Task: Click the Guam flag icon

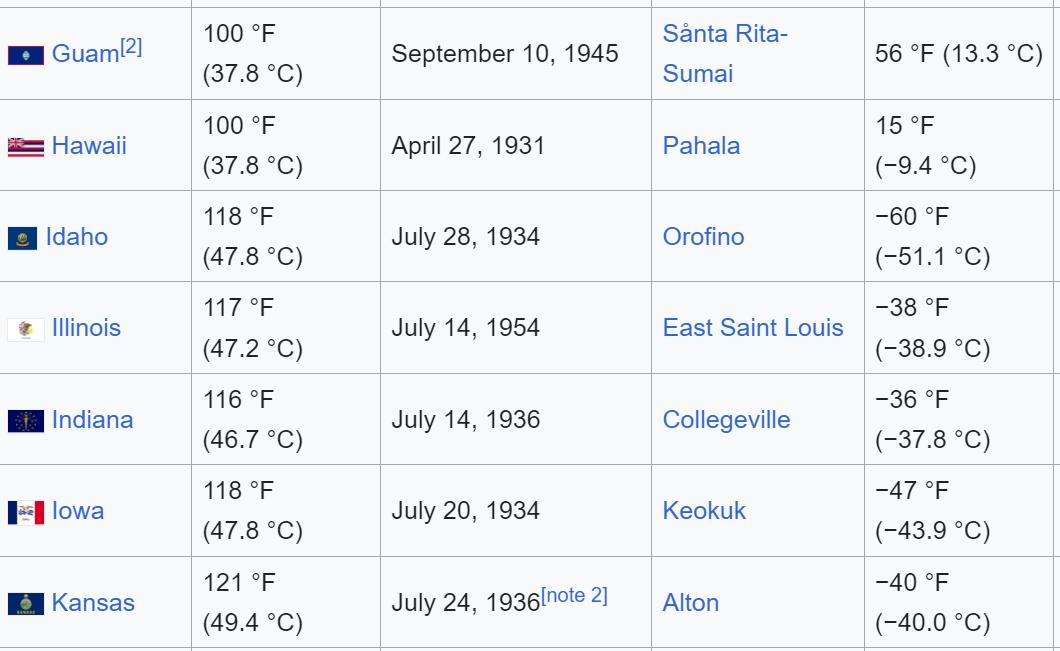Action: click(26, 55)
